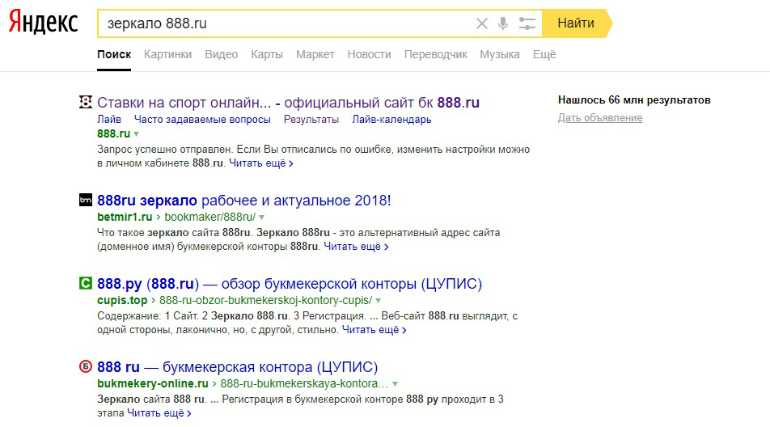
Task: Switch to the Видео tab
Action: coord(221,54)
